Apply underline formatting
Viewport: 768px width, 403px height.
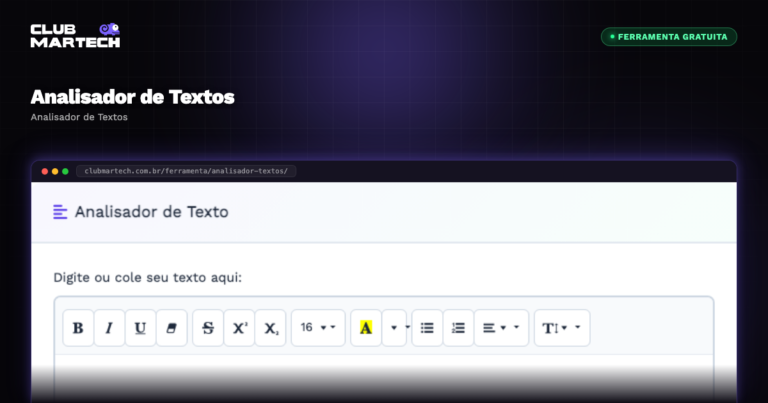[x=140, y=328]
